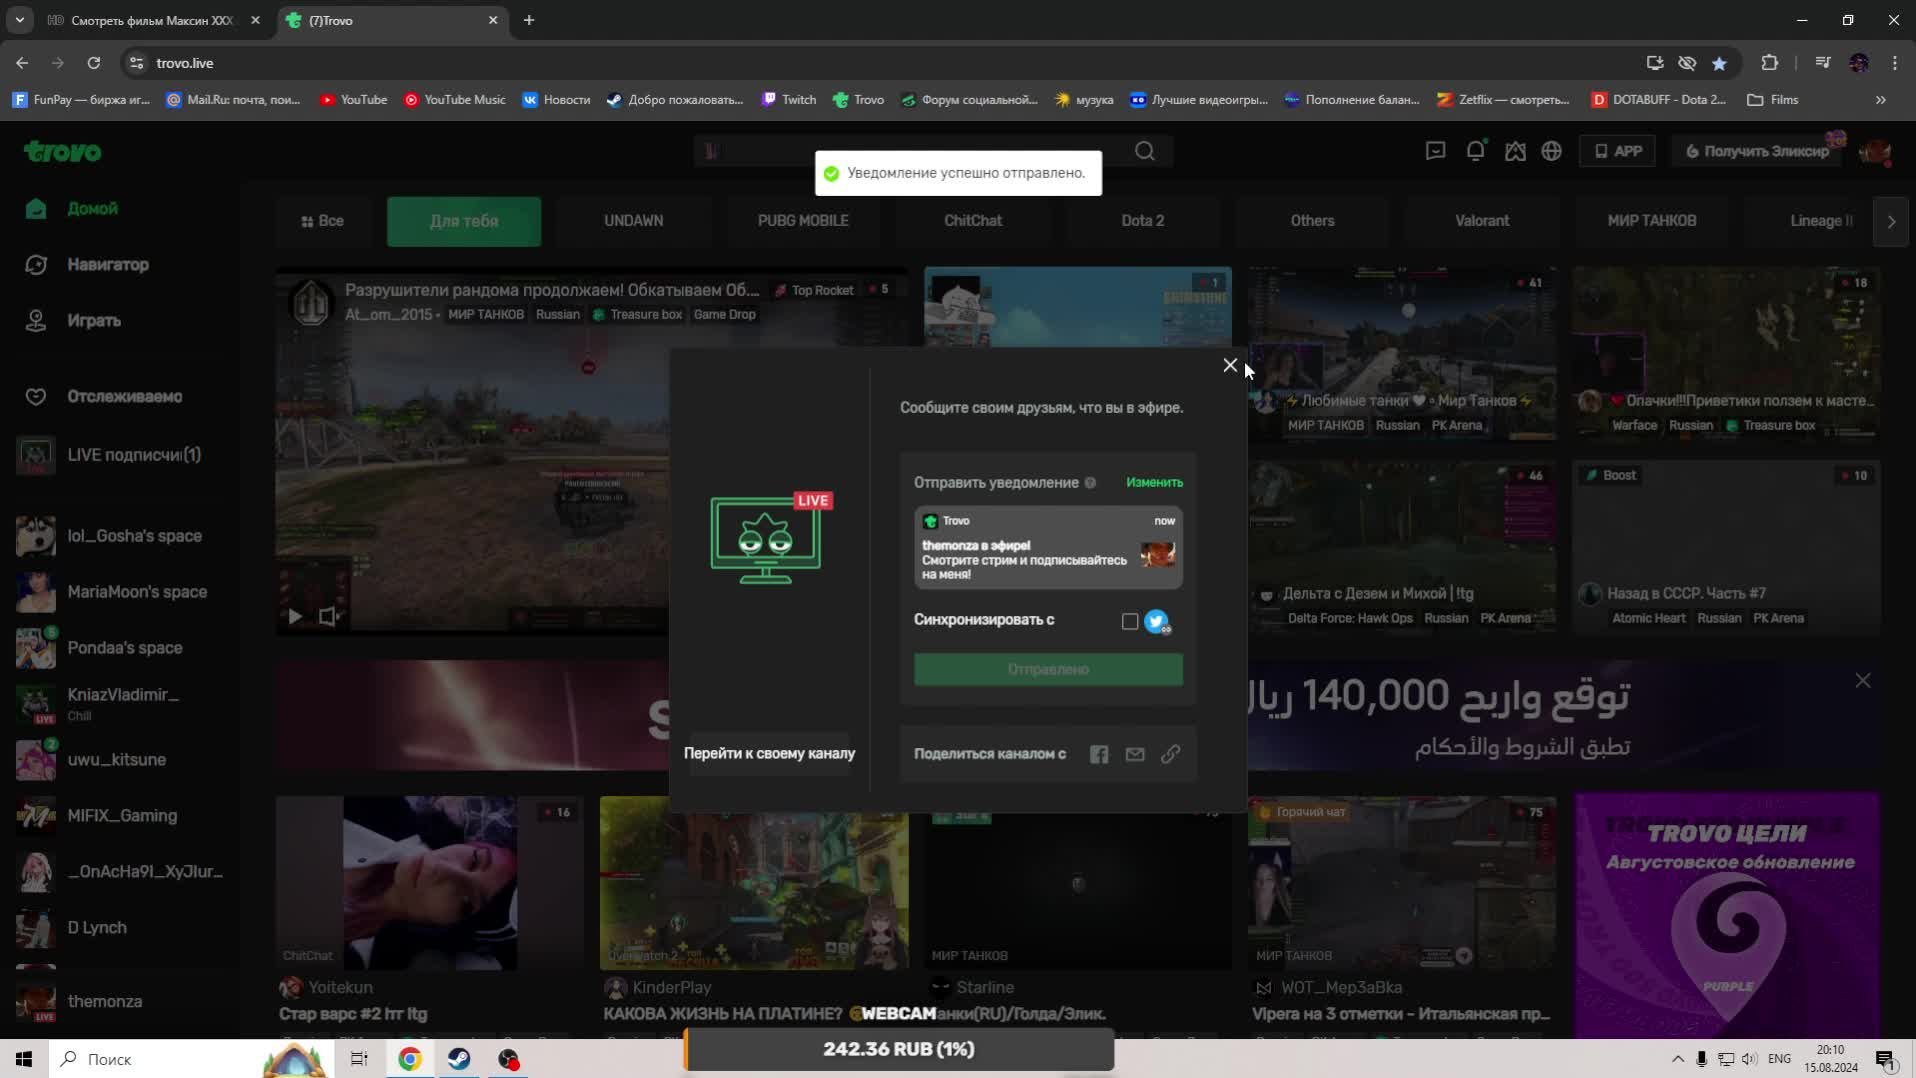Open Перейти к своему каналу
Screen dimensions: 1916x1078
pos(769,753)
